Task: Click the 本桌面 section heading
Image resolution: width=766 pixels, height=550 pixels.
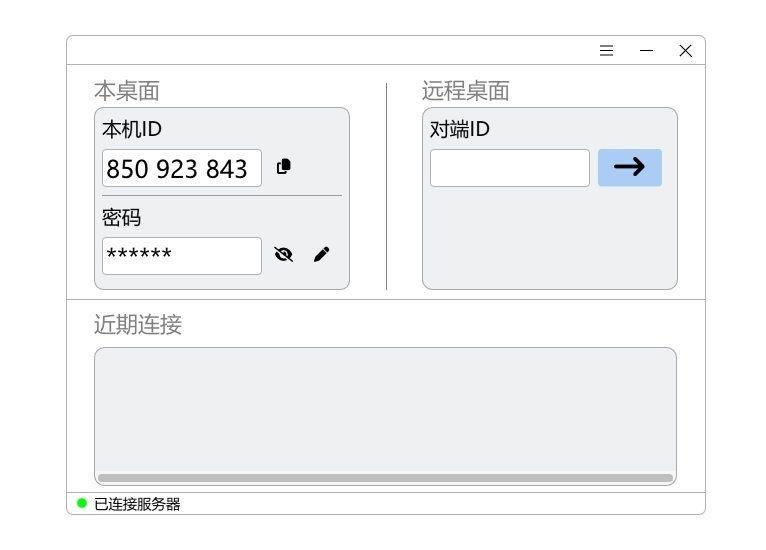Action: pyautogui.click(x=127, y=91)
